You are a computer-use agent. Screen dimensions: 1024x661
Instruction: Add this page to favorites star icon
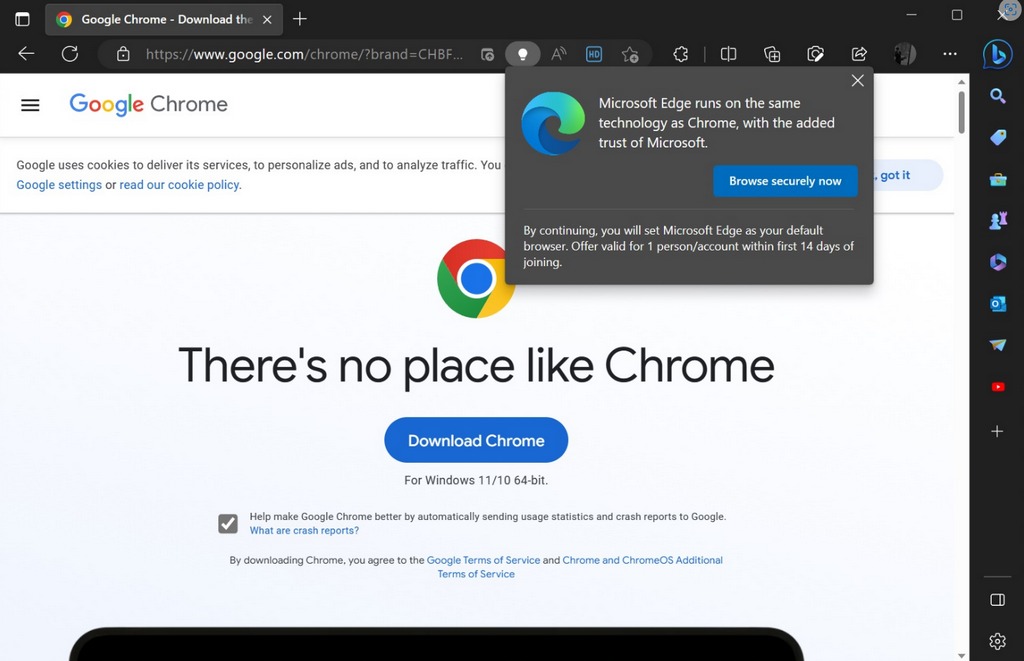coord(630,54)
